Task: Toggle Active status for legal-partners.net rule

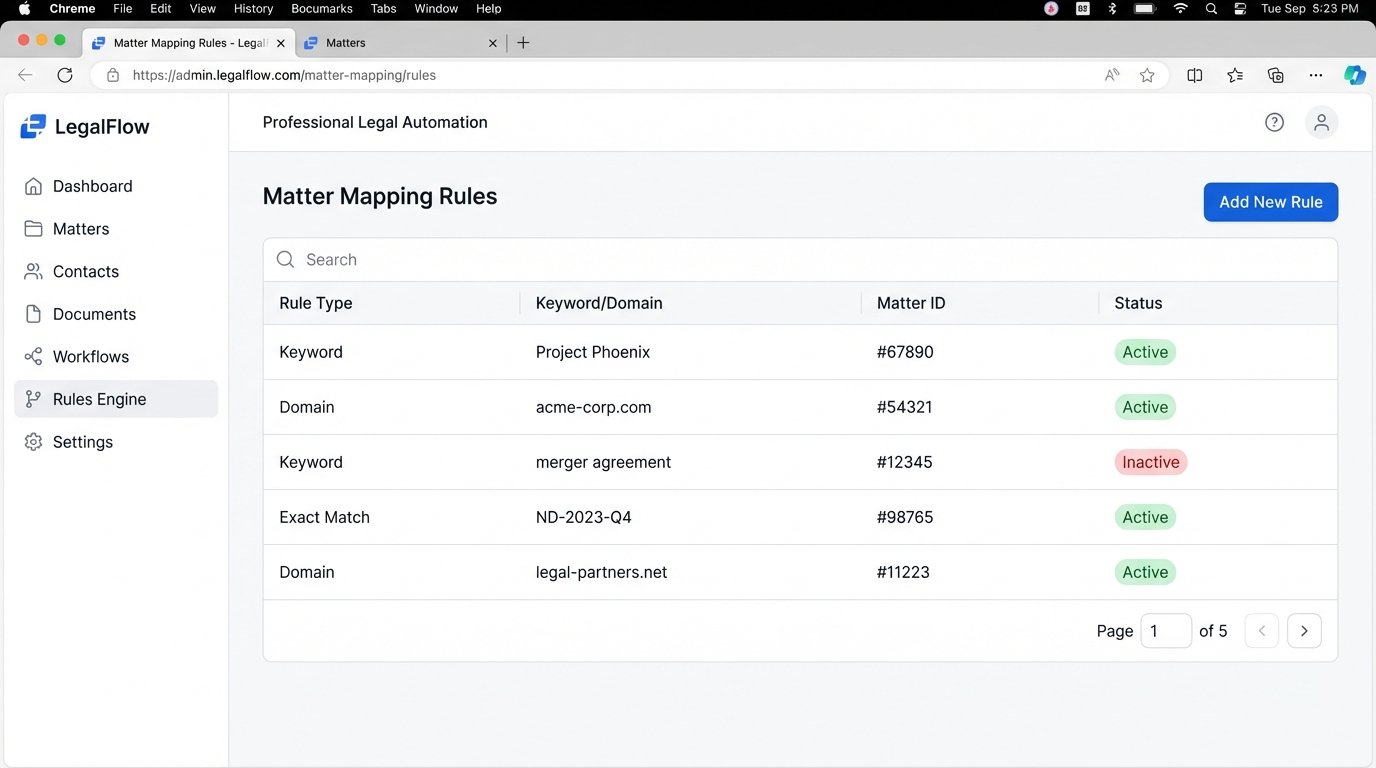Action: pyautogui.click(x=1144, y=572)
